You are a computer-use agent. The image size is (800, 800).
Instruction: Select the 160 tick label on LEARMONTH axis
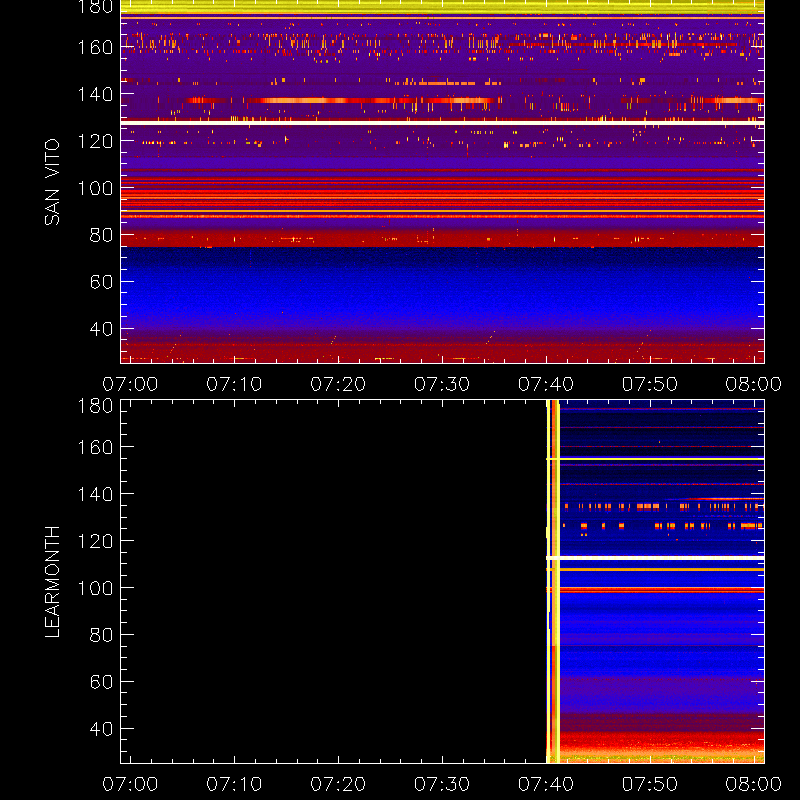(x=95, y=447)
